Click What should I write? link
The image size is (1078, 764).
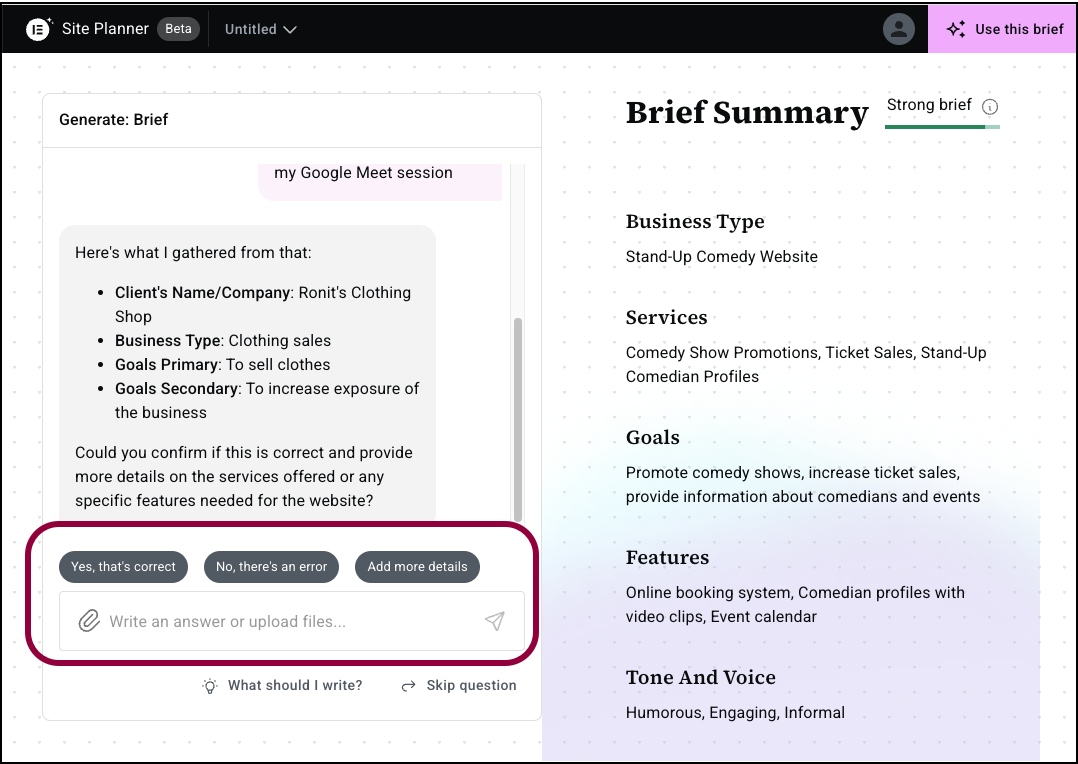coord(295,686)
